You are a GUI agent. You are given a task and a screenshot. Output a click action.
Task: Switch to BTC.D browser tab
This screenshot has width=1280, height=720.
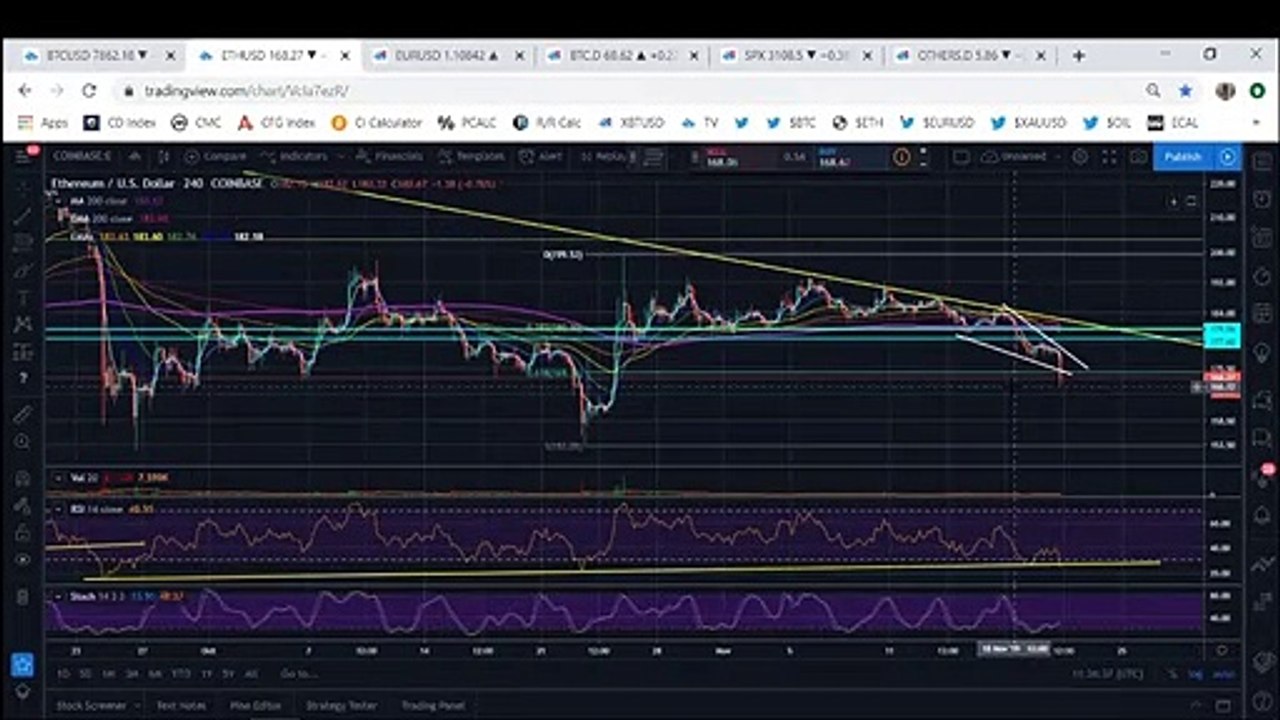[x=620, y=55]
